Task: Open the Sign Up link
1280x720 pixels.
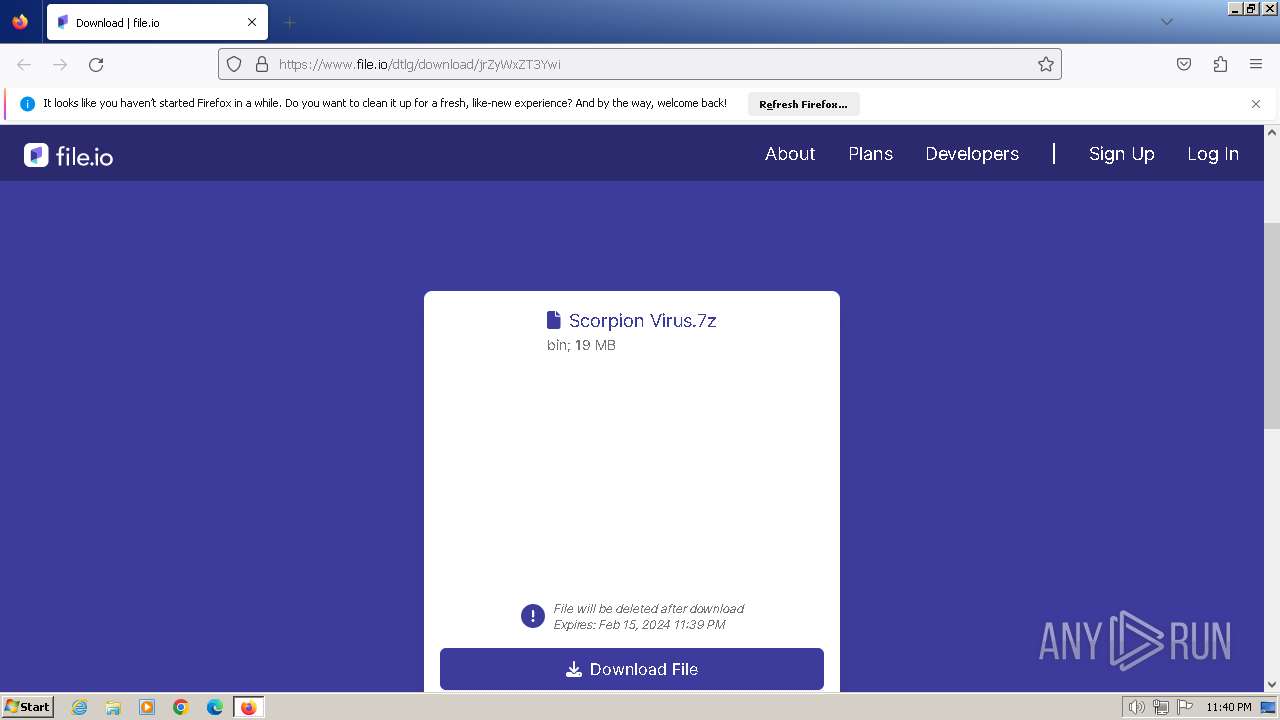Action: [1122, 154]
